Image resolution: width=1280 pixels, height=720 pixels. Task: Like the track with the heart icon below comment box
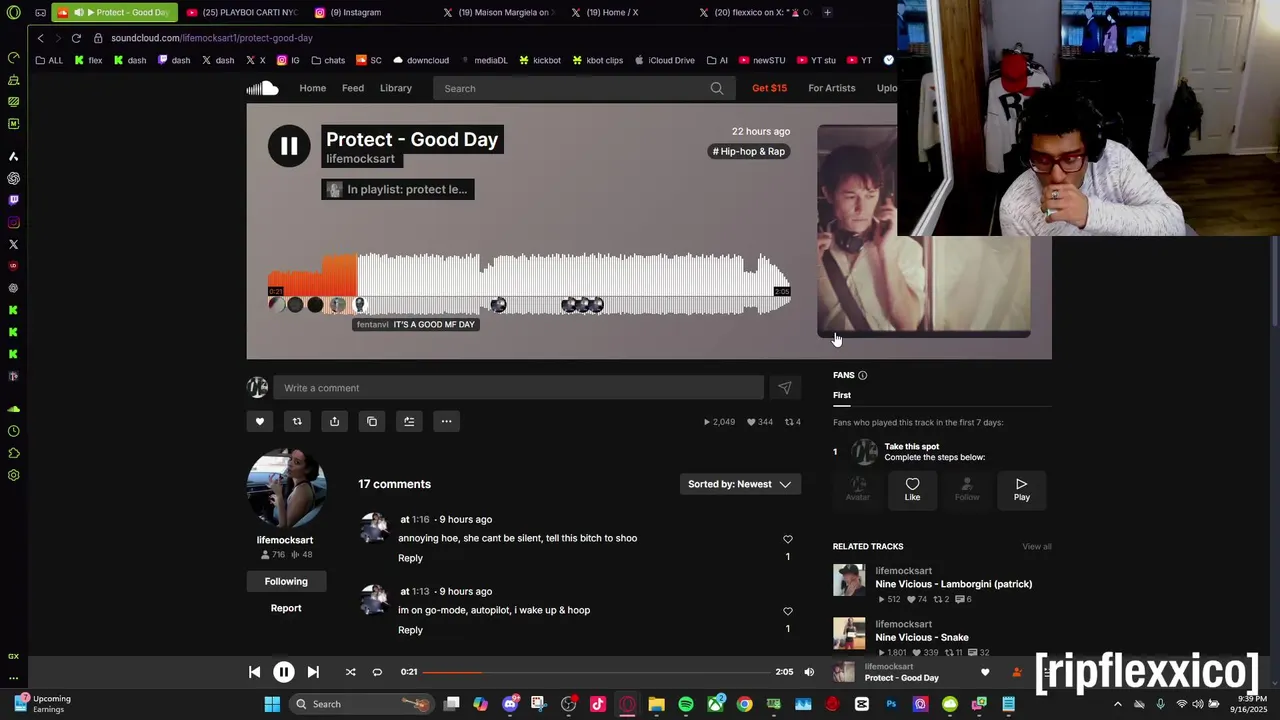click(260, 421)
